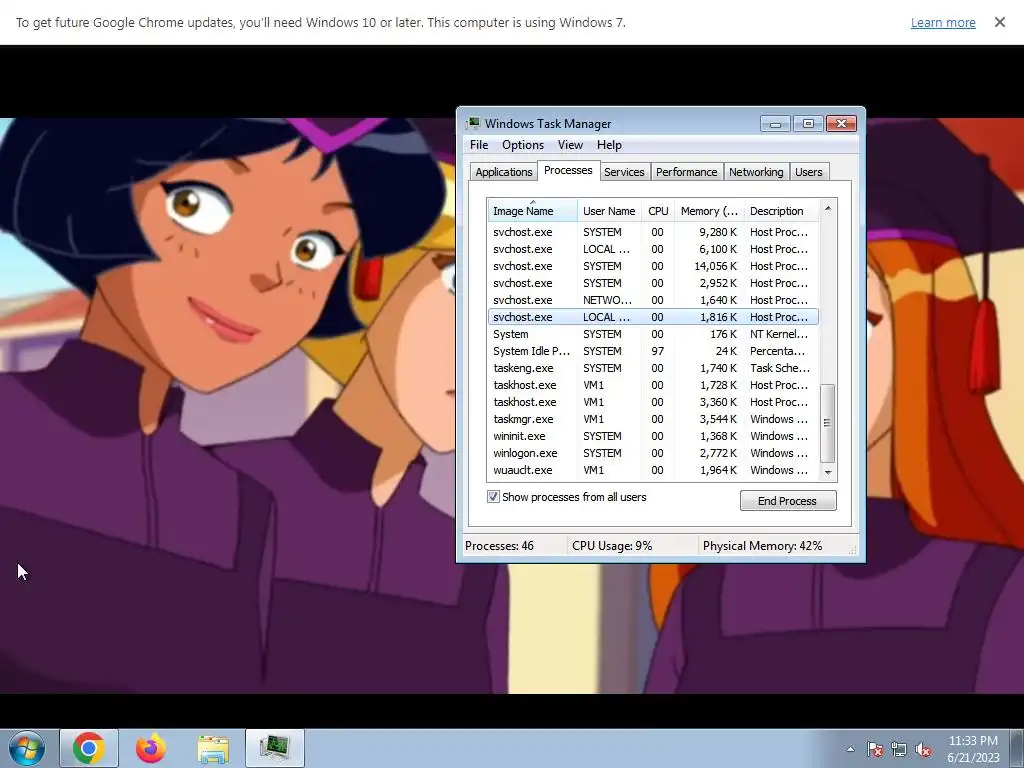Close the Windows Task Manager window

click(x=841, y=123)
